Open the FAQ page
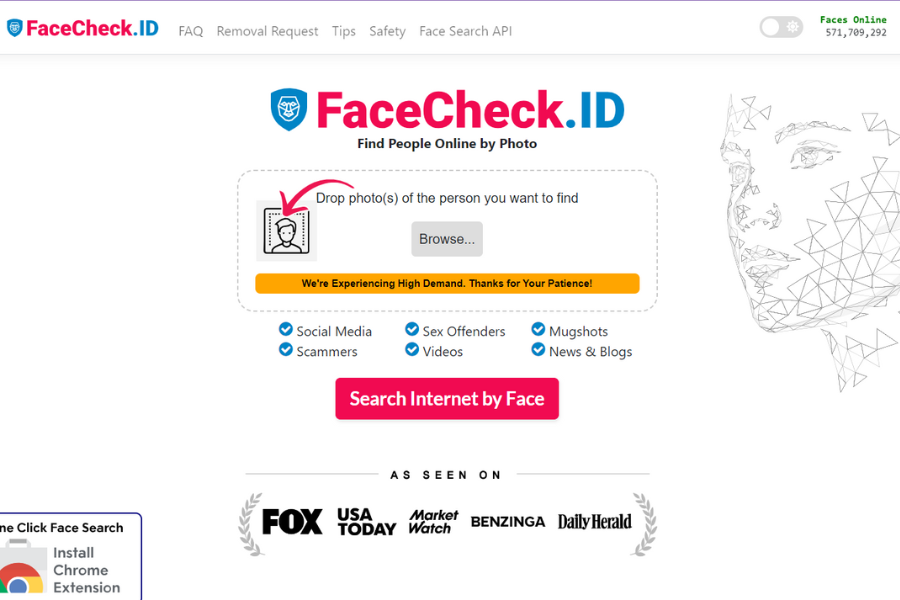 tap(190, 31)
